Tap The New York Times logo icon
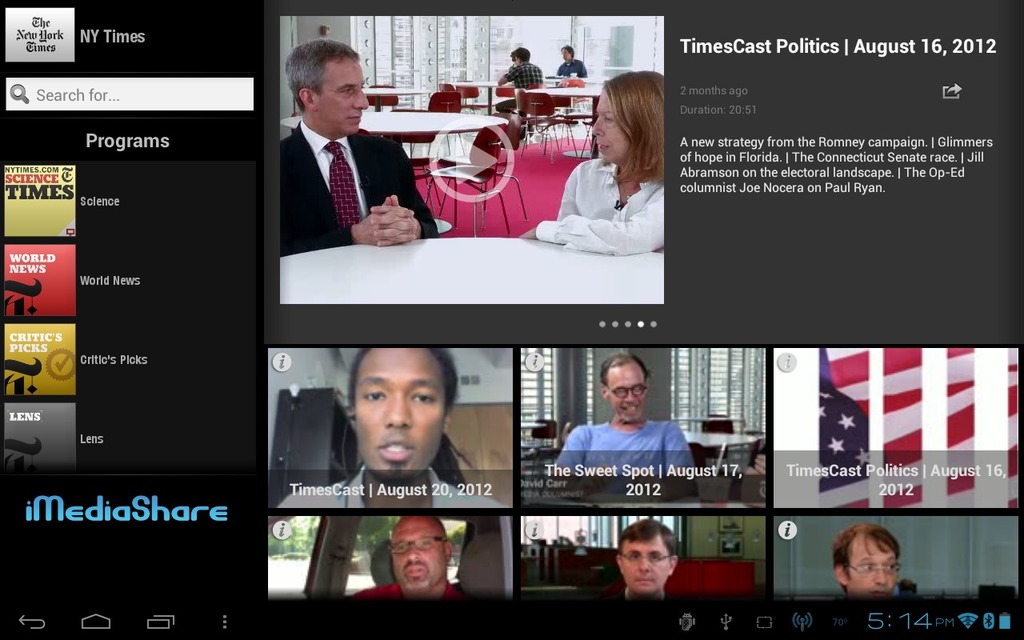 pos(40,35)
